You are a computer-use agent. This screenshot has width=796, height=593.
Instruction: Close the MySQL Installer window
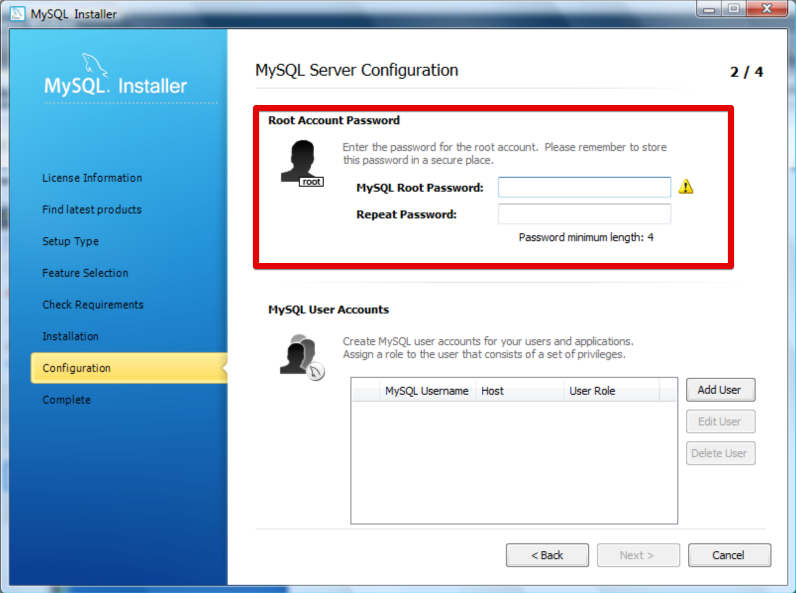pyautogui.click(x=766, y=9)
